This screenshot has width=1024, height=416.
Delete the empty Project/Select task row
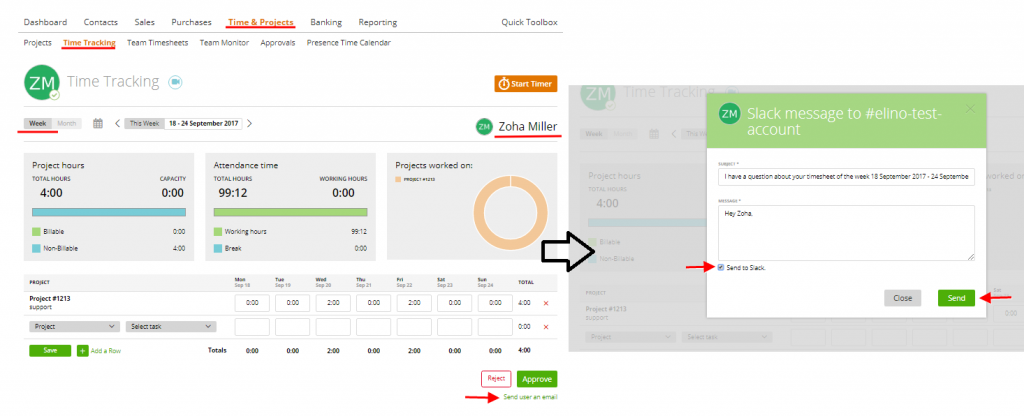pos(546,327)
